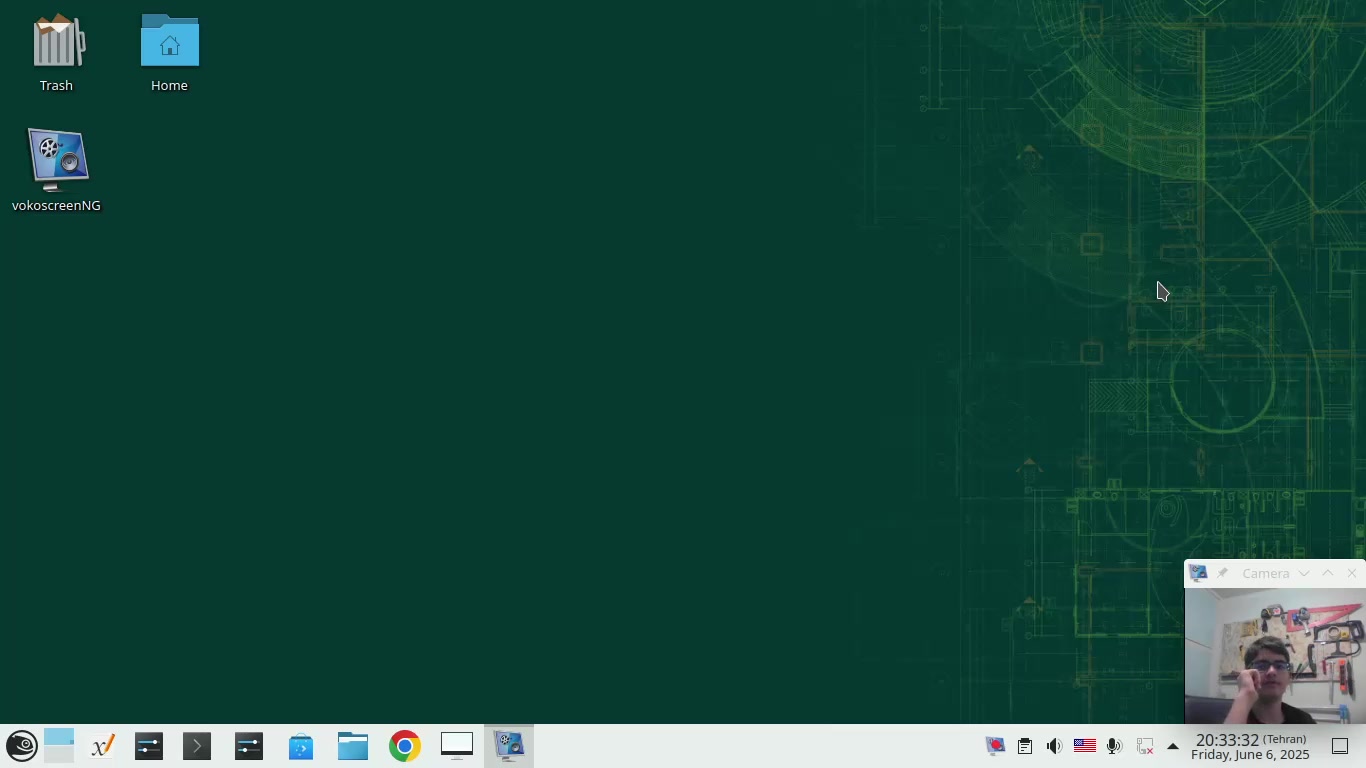The width and height of the screenshot is (1366, 768).
Task: Click the webcam video preview
Action: tap(1275, 656)
